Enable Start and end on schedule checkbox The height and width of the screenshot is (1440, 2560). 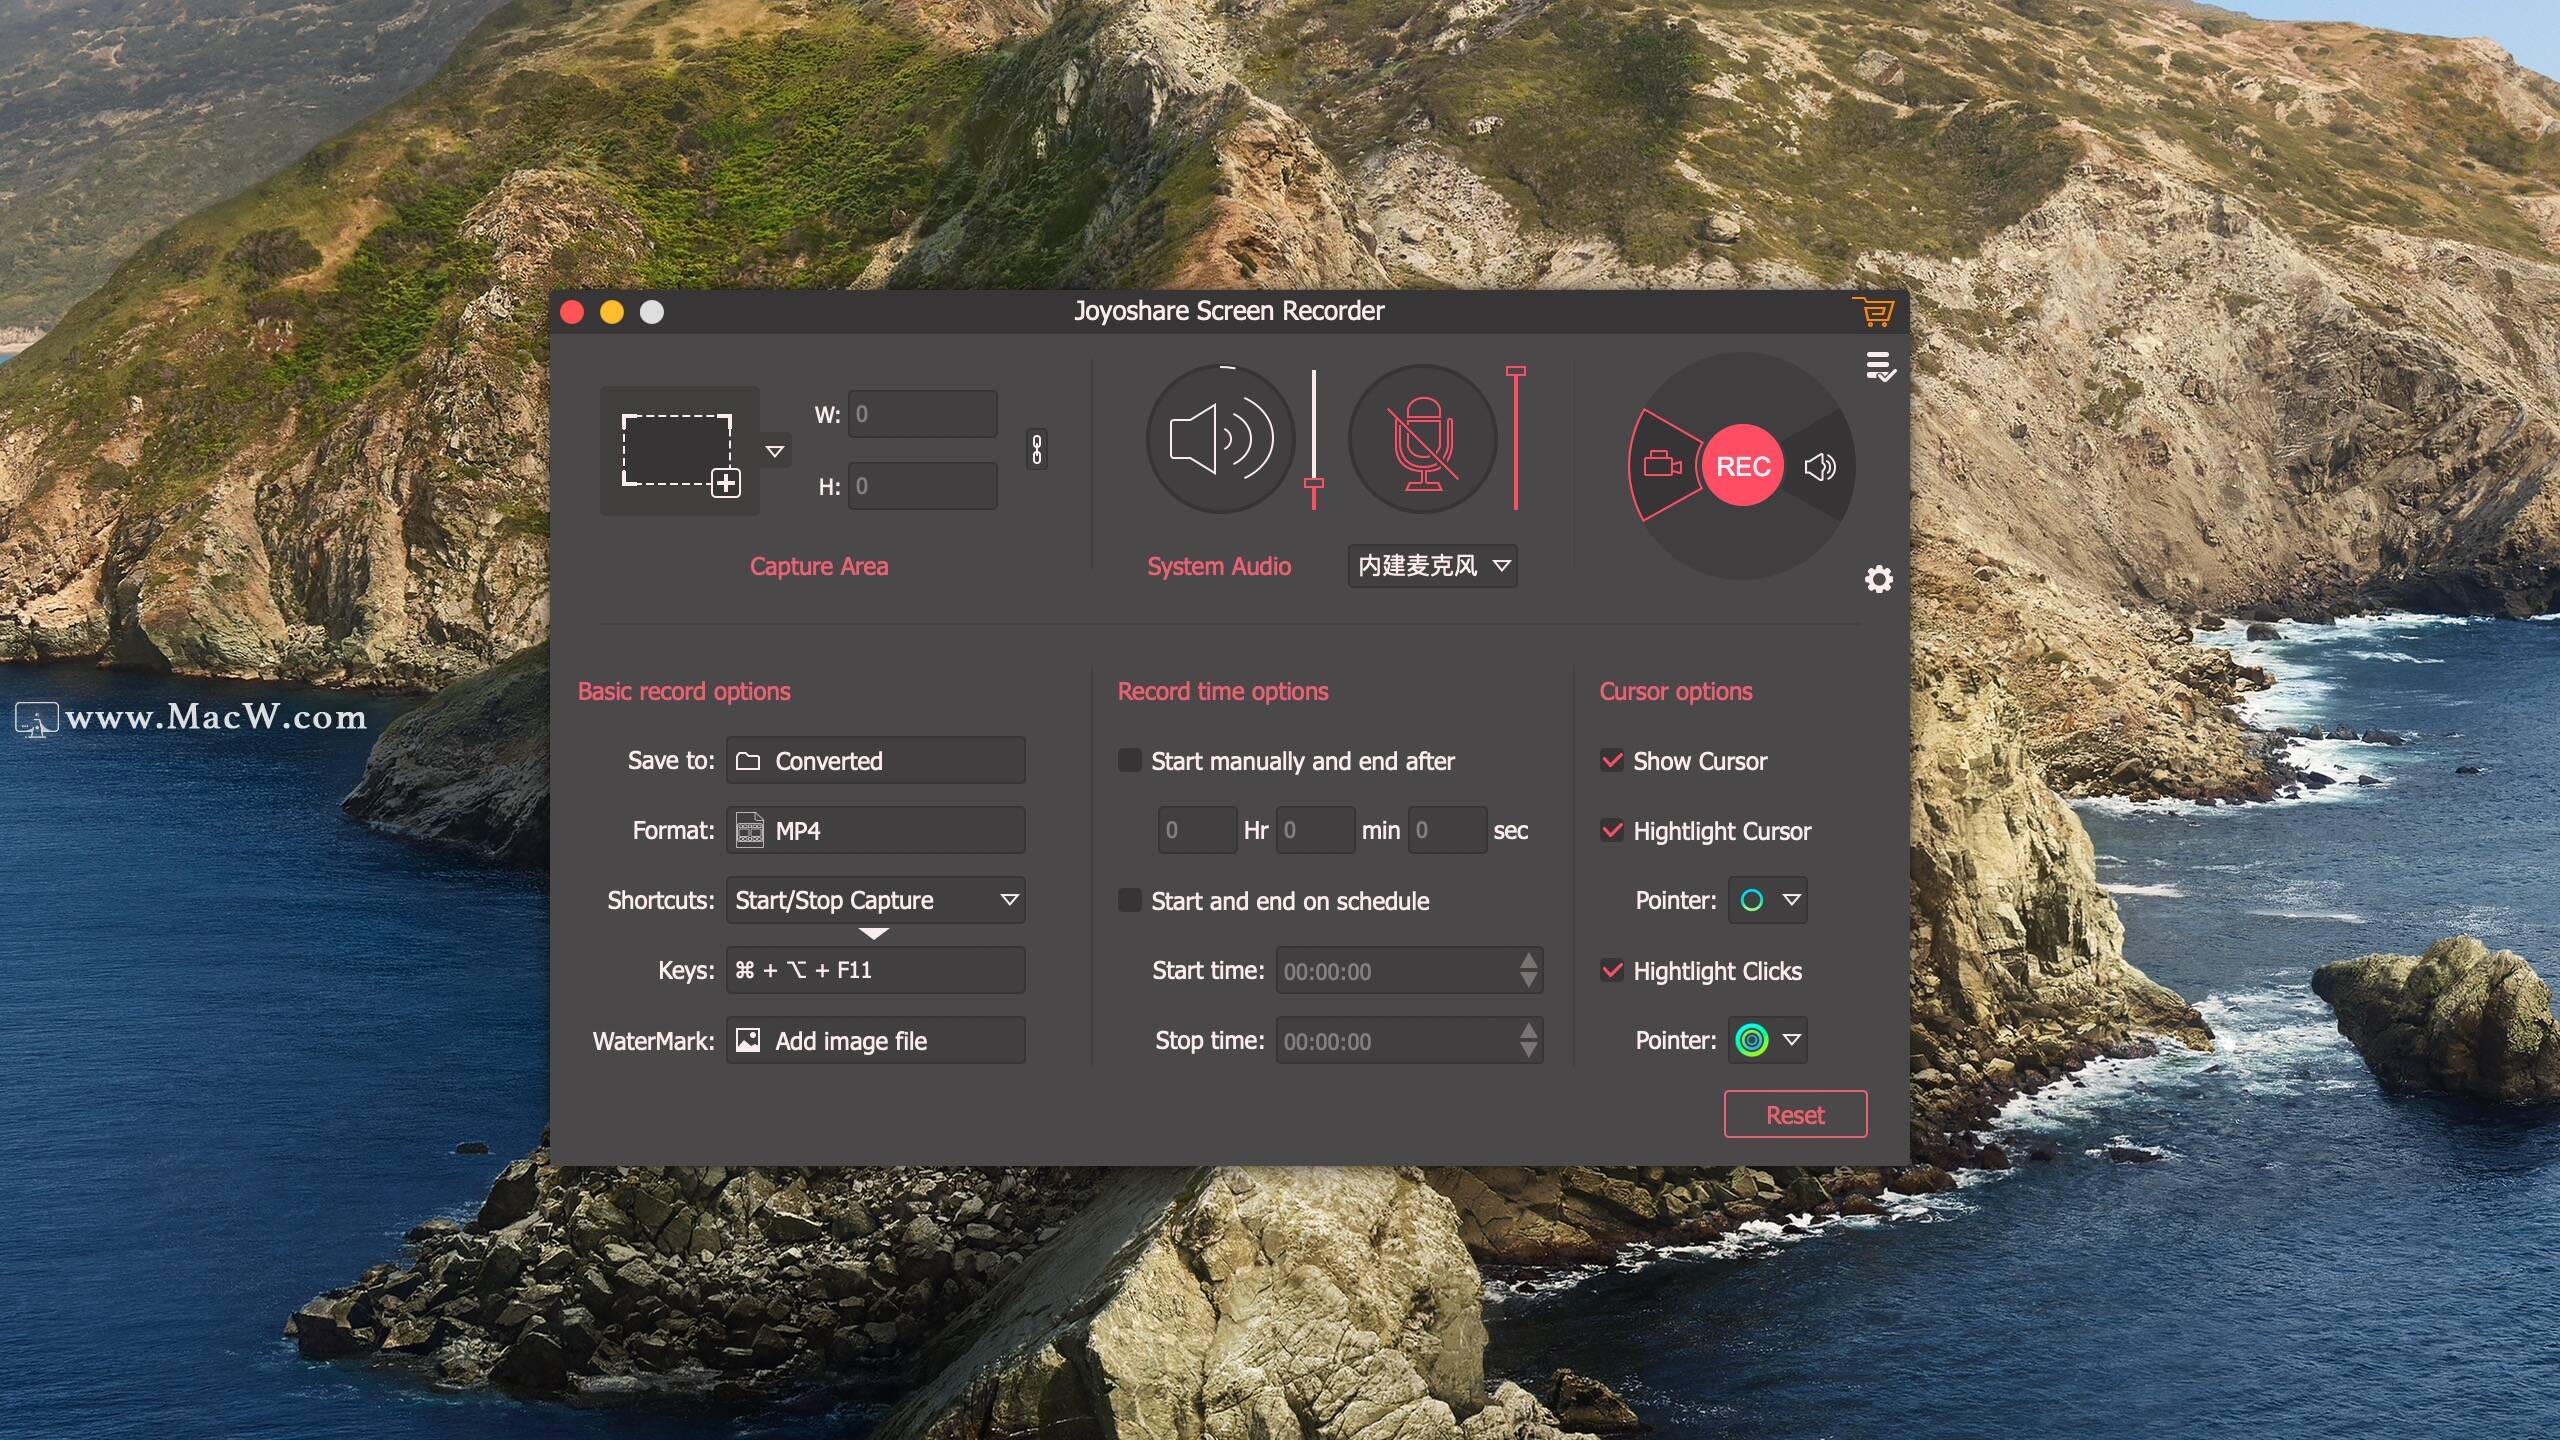(x=1129, y=900)
